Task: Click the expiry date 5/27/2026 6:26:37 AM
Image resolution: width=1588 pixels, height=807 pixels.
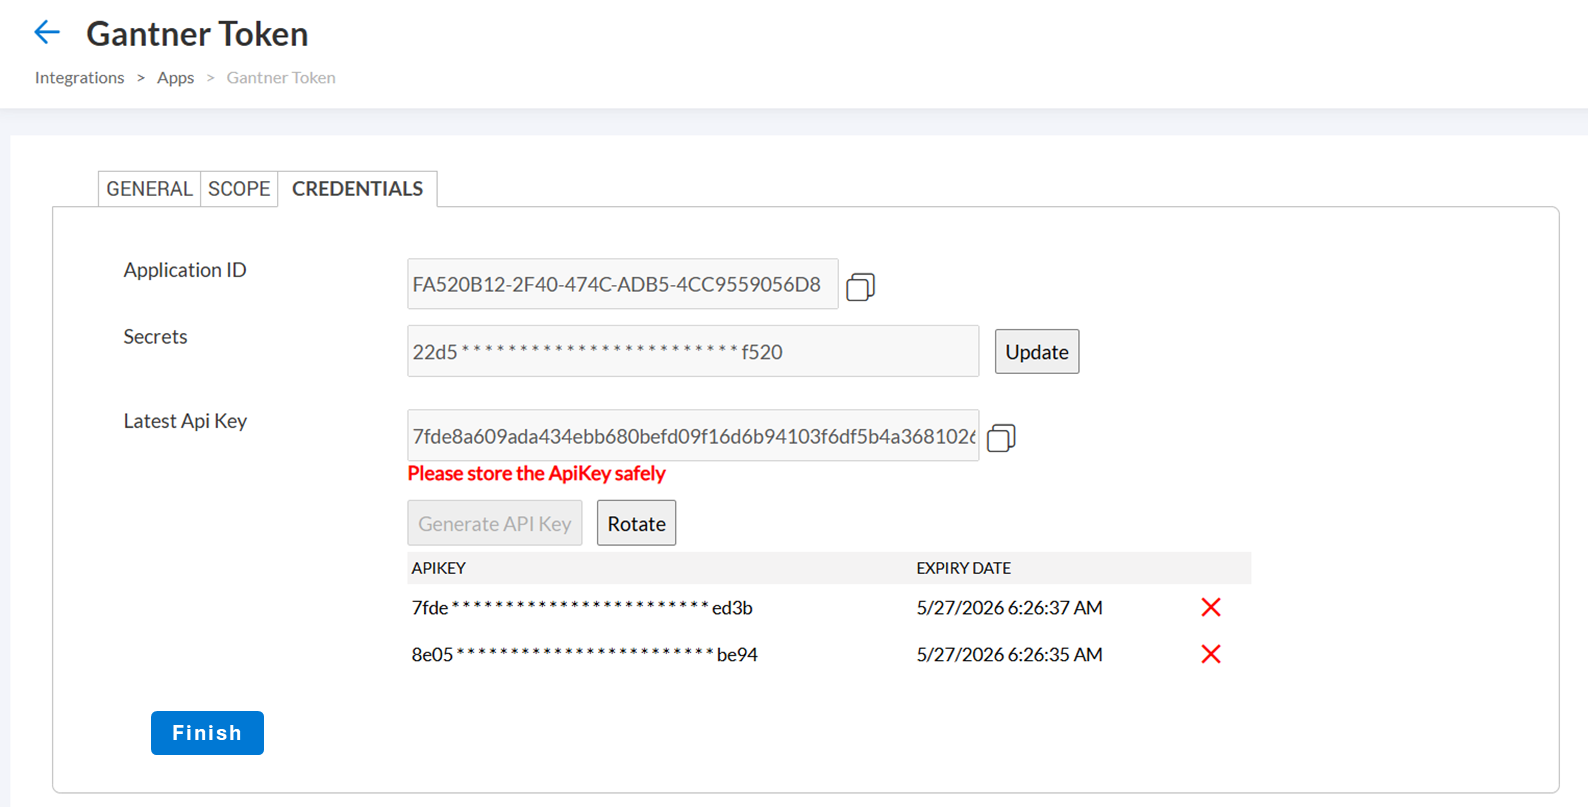Action: tap(1010, 607)
